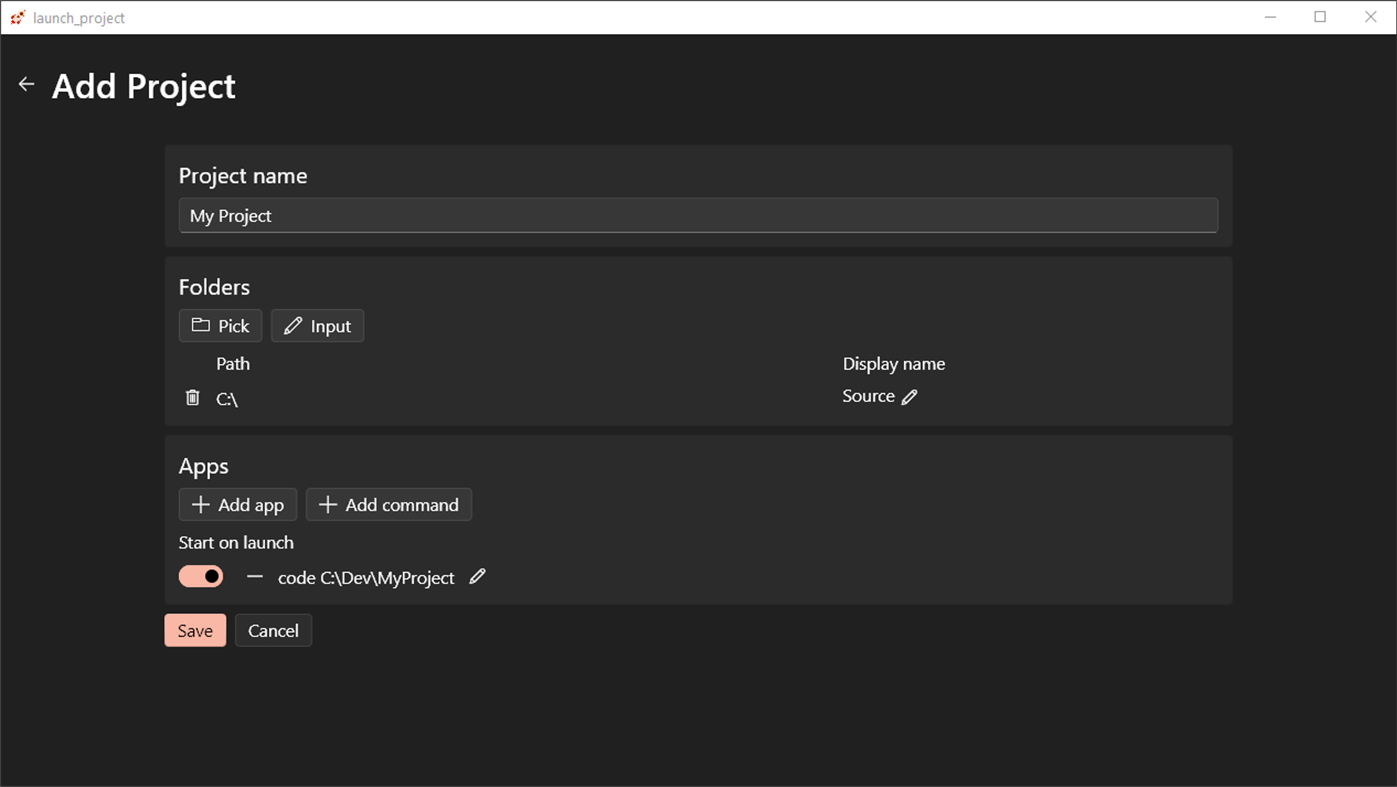Maximize the launch_project window
1397x787 pixels.
[x=1320, y=17]
